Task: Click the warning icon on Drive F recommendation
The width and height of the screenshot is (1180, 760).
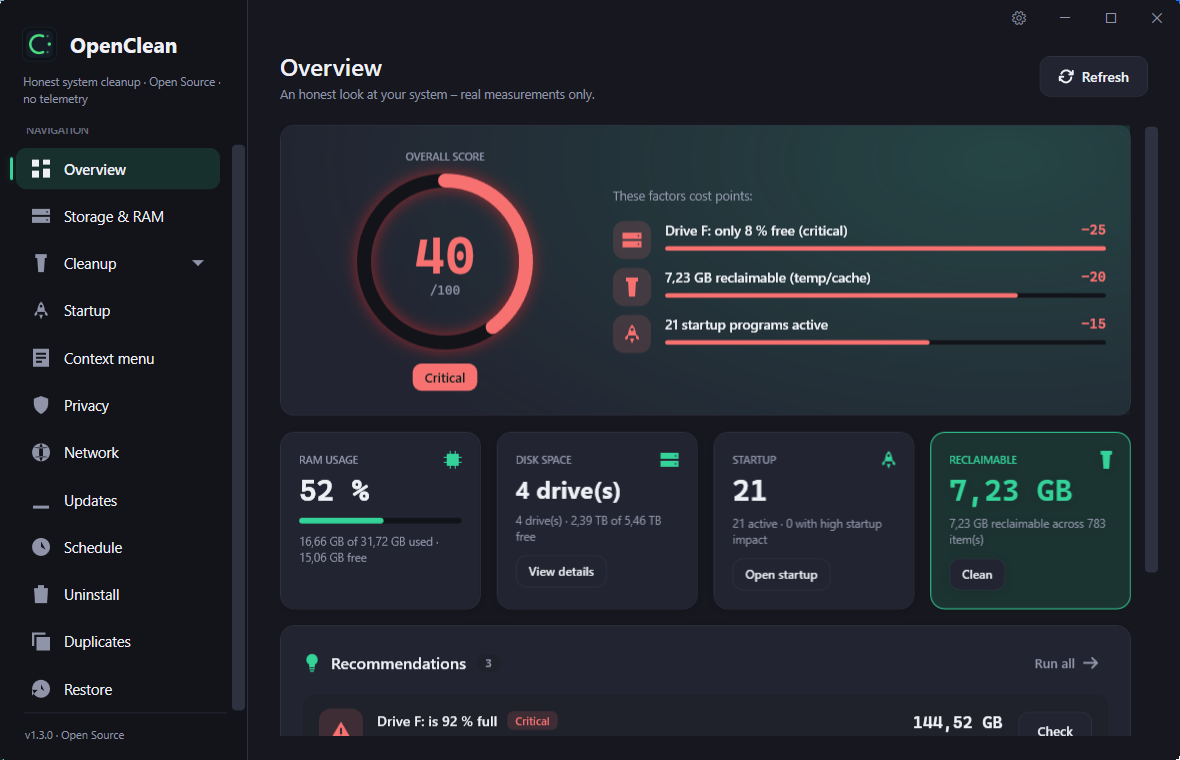Action: point(341,723)
